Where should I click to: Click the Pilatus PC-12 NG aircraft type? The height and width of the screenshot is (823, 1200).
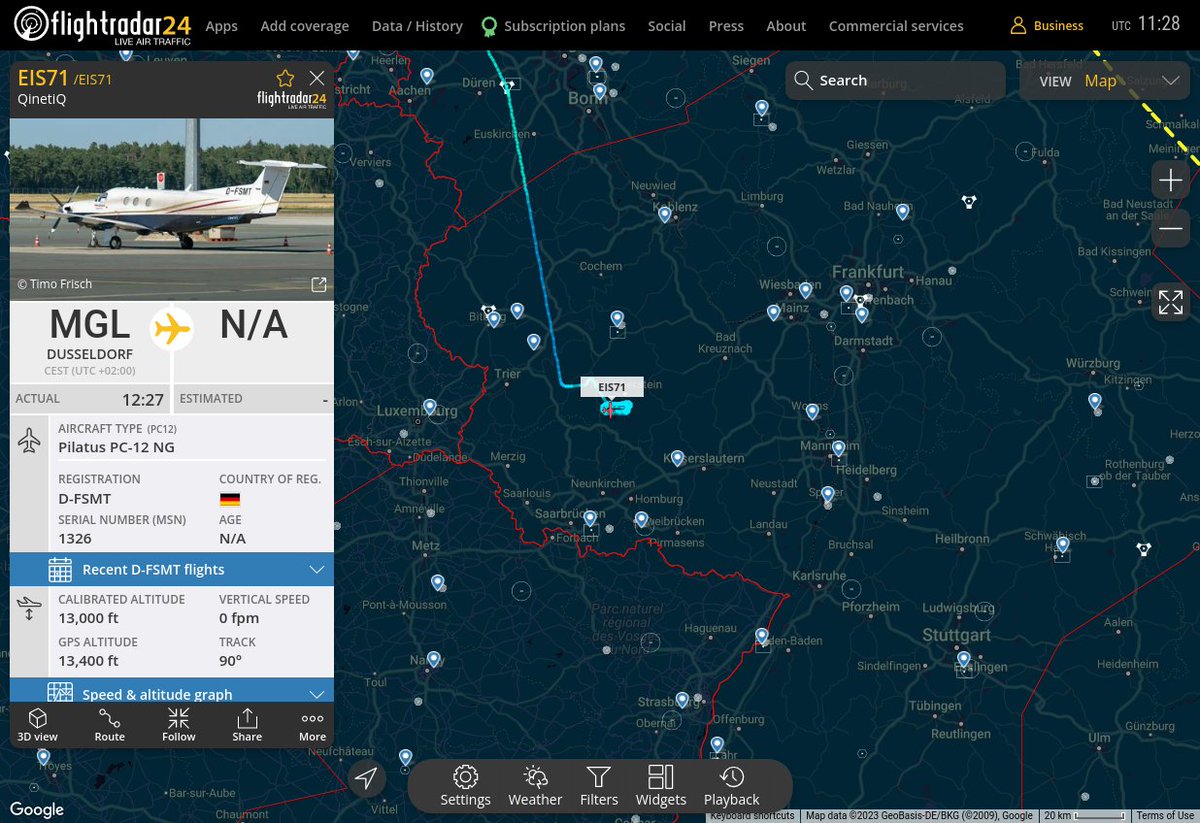pos(116,446)
